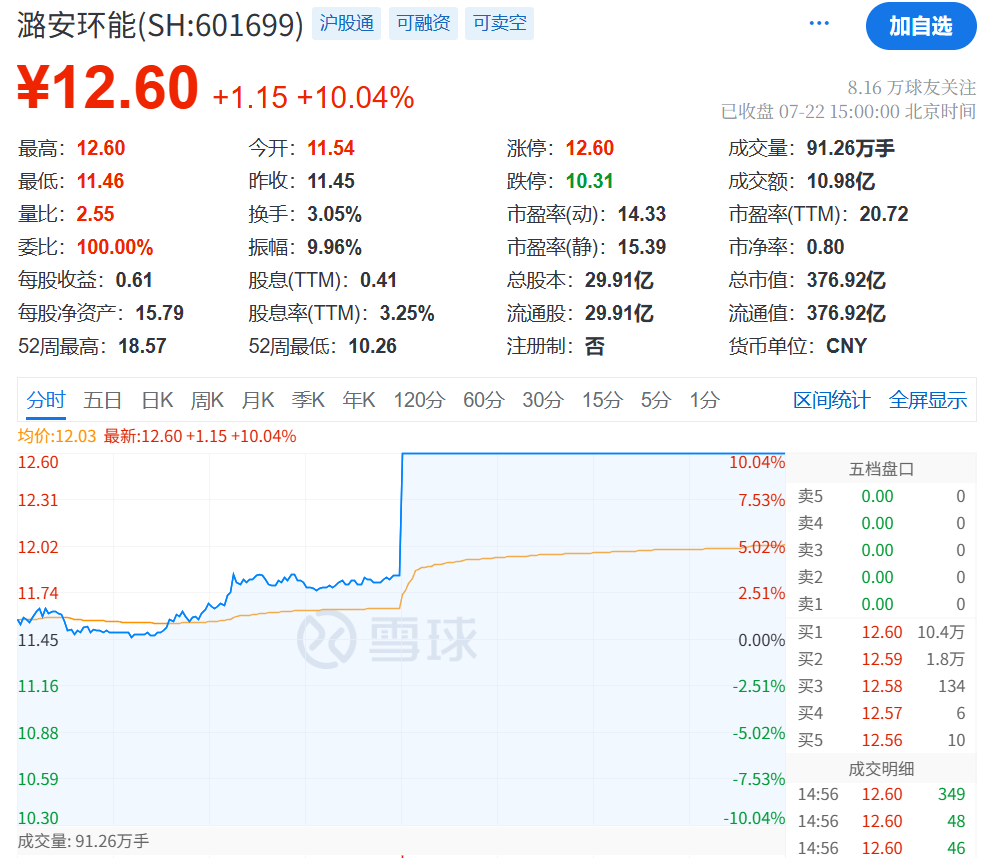Click the 五档盘口 panel header
The width and height of the screenshot is (1005, 858).
pyautogui.click(x=881, y=469)
